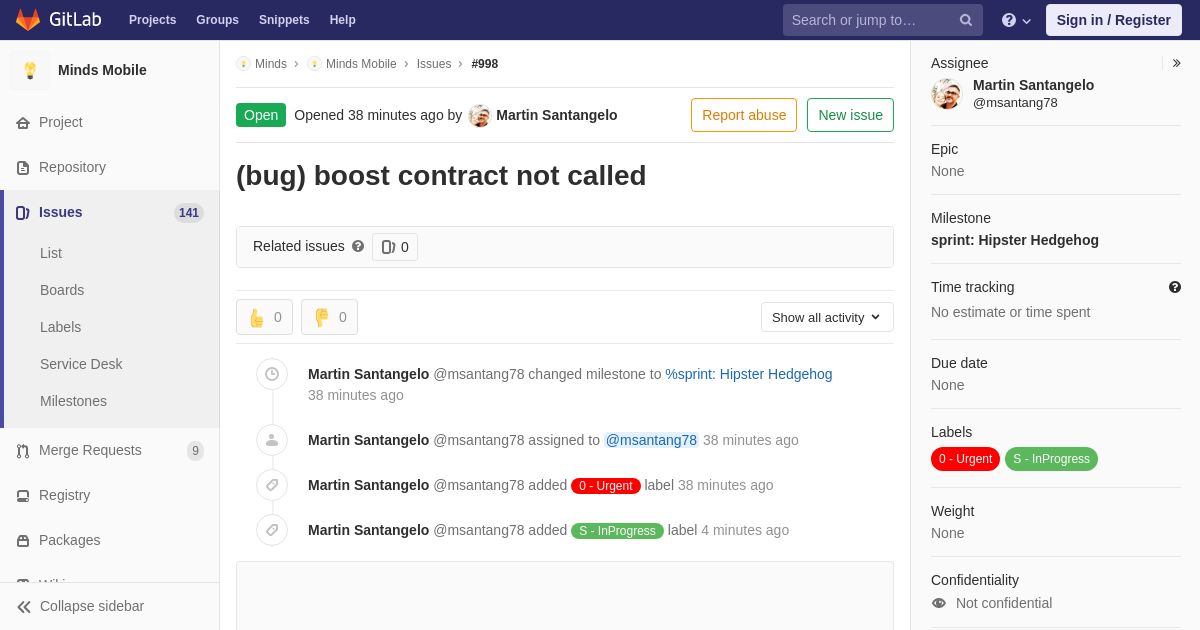Click the Not confidential eye icon
This screenshot has height=630, width=1200.
tap(939, 603)
